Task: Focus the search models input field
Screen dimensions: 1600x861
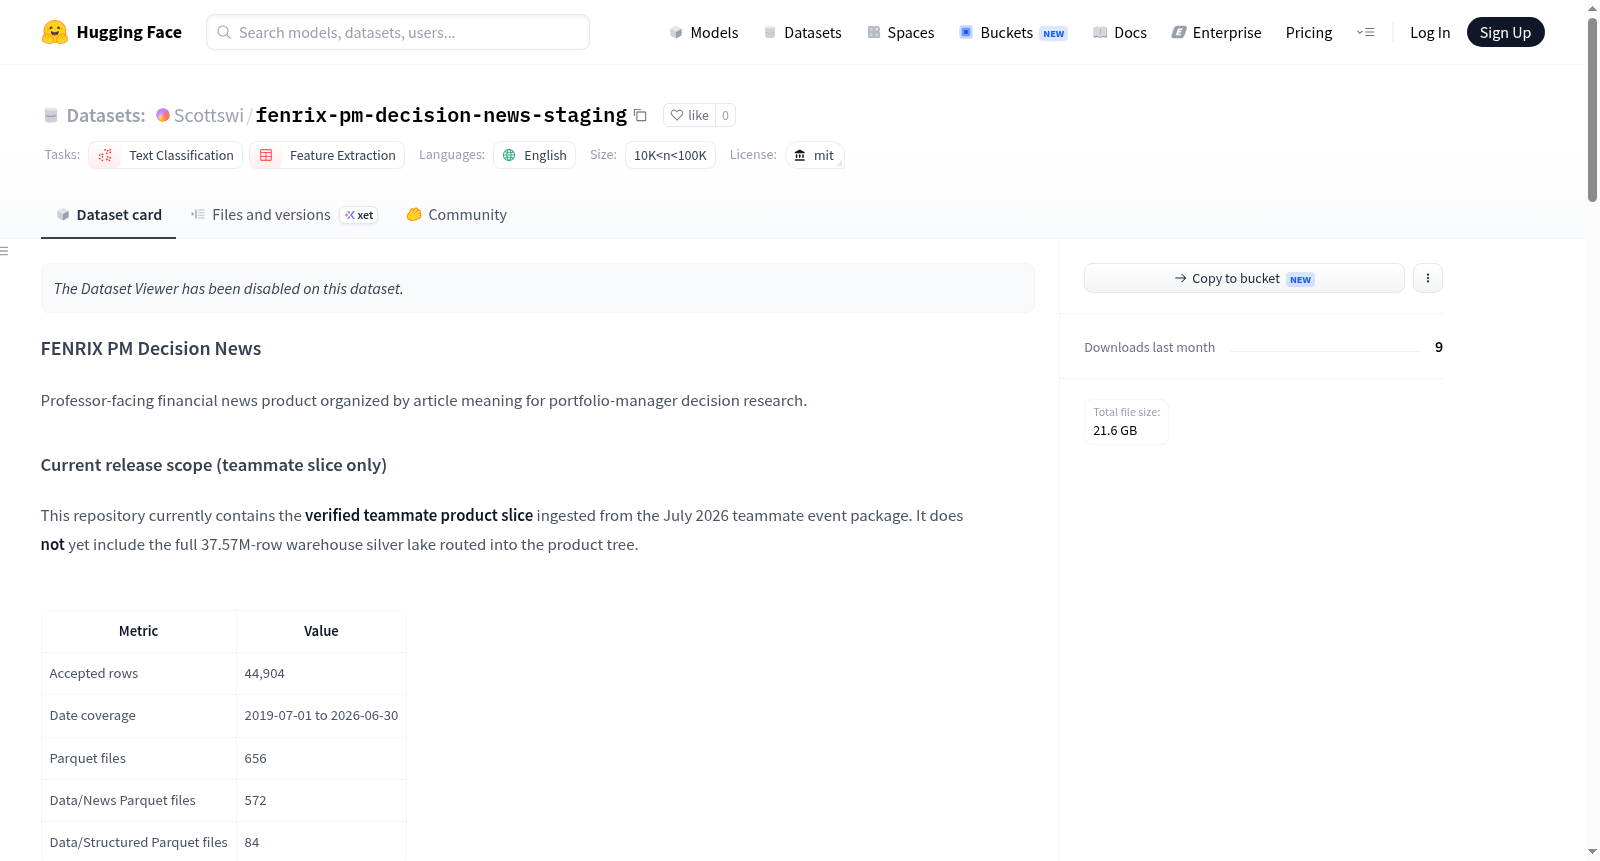Action: click(x=398, y=32)
